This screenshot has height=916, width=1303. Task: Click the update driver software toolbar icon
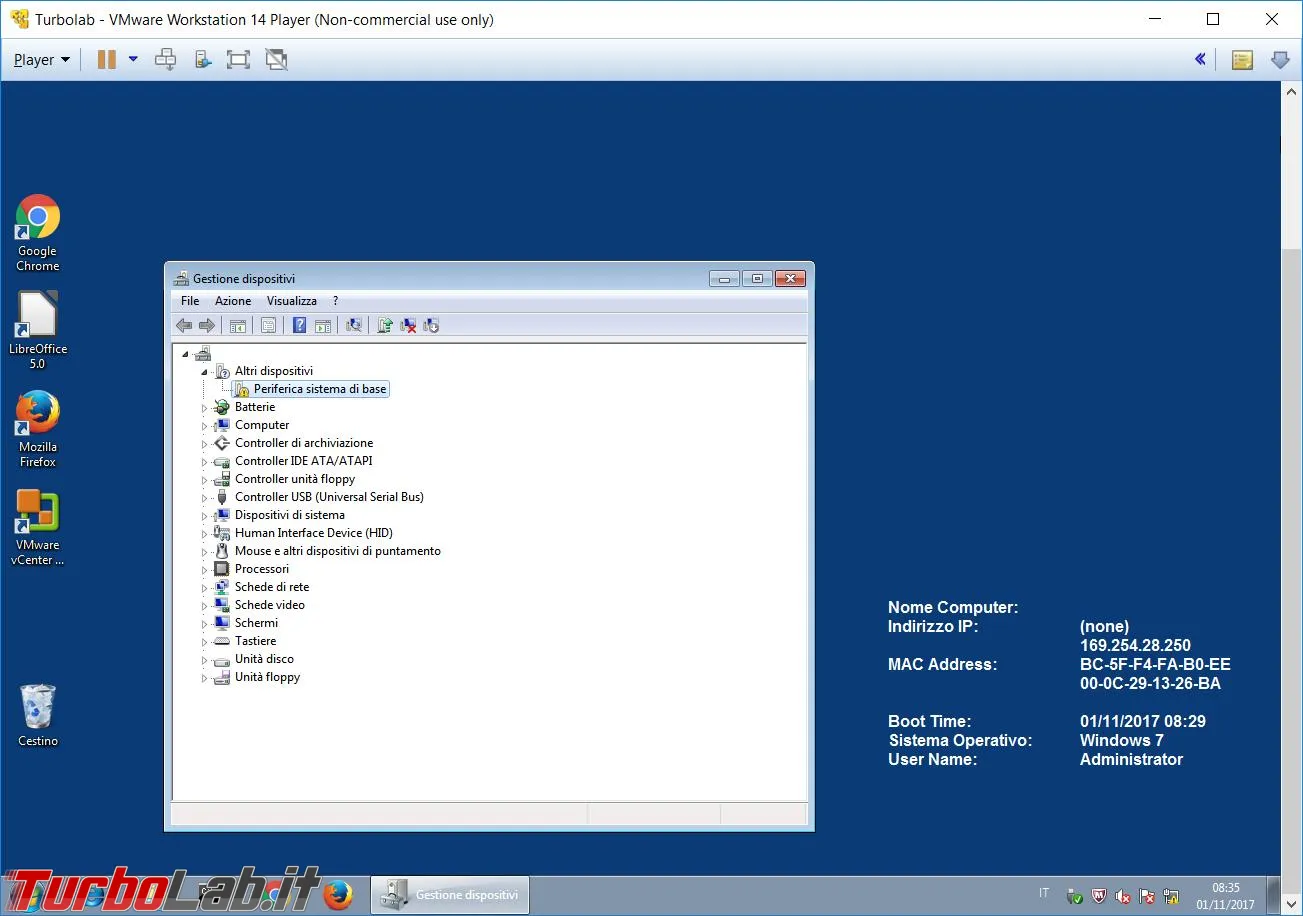click(x=384, y=325)
